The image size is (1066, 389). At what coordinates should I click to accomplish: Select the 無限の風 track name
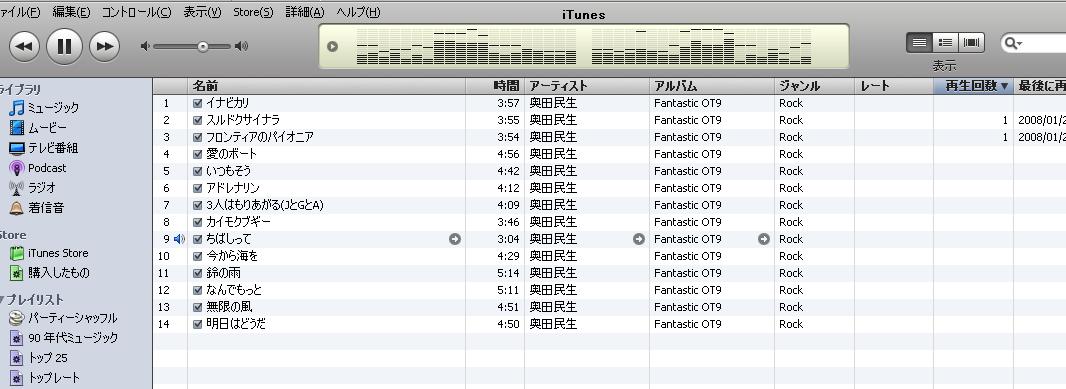[228, 307]
